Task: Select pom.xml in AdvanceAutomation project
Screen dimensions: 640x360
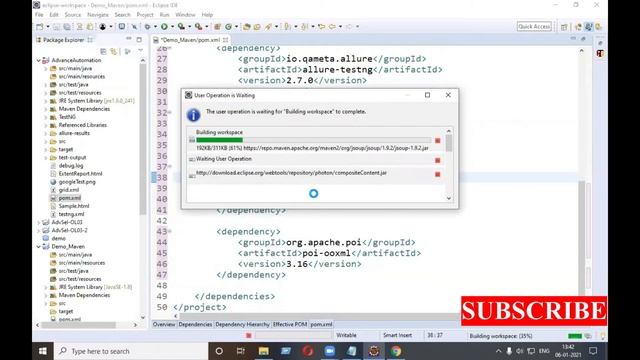Action: (69, 198)
